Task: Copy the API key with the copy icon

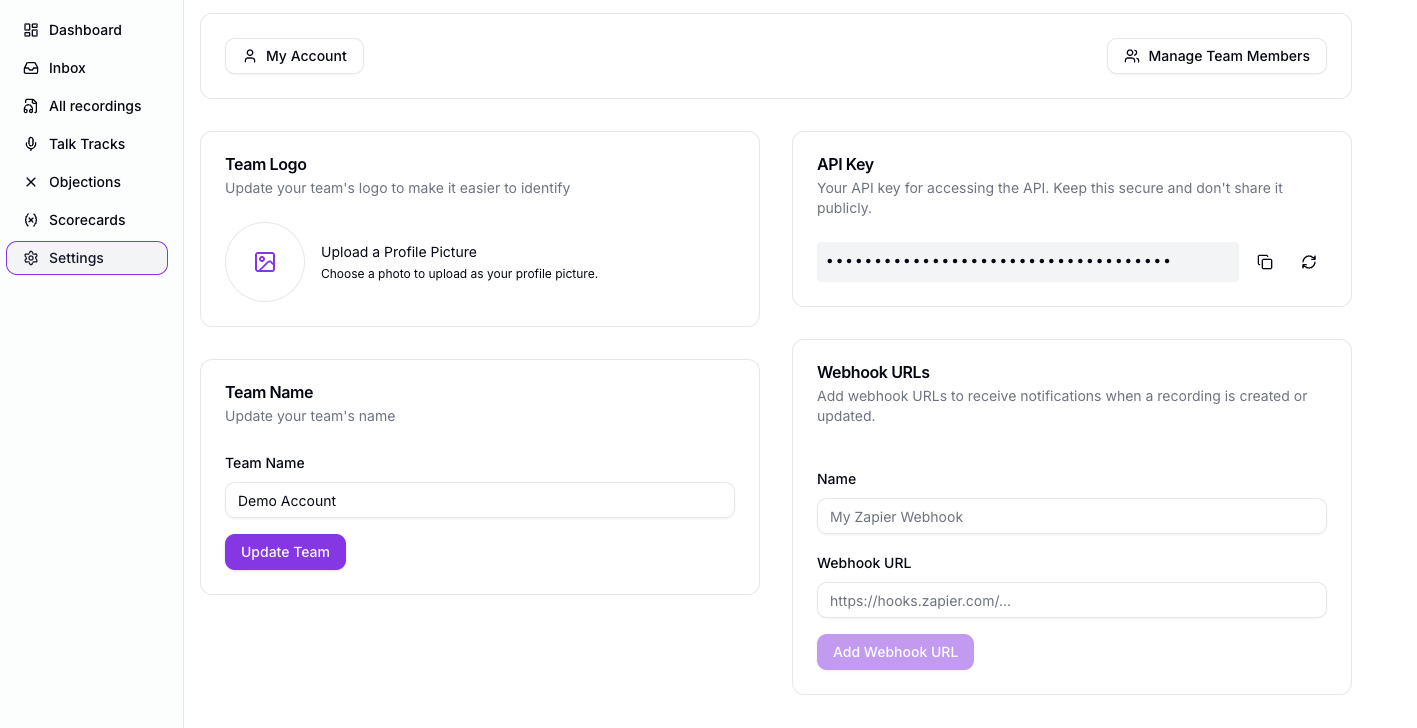Action: [x=1265, y=261]
